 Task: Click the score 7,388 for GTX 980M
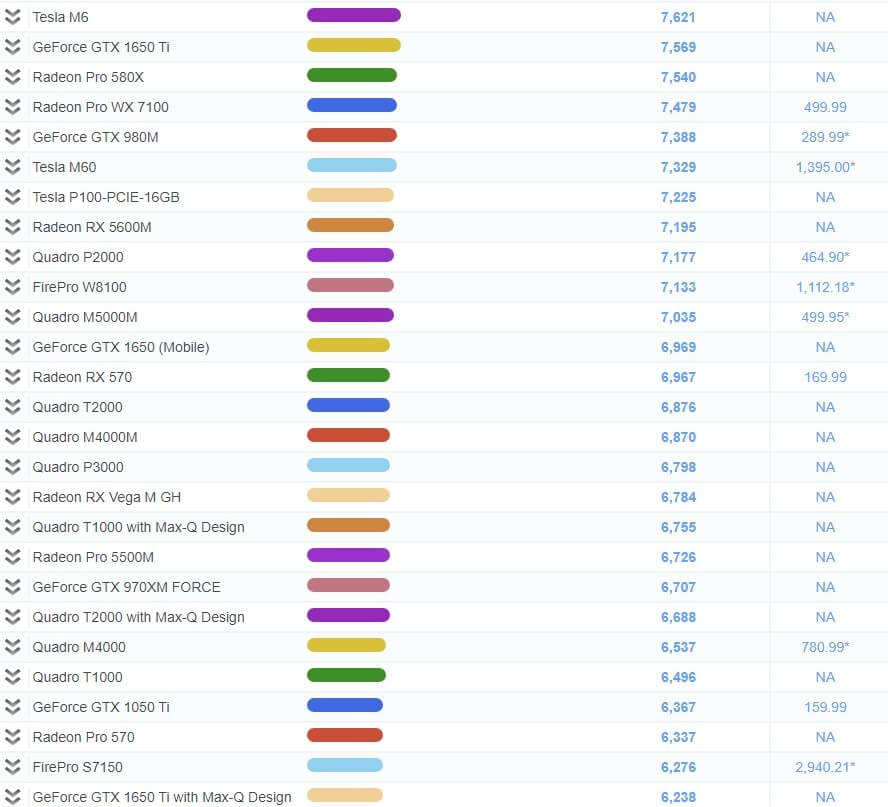point(678,138)
